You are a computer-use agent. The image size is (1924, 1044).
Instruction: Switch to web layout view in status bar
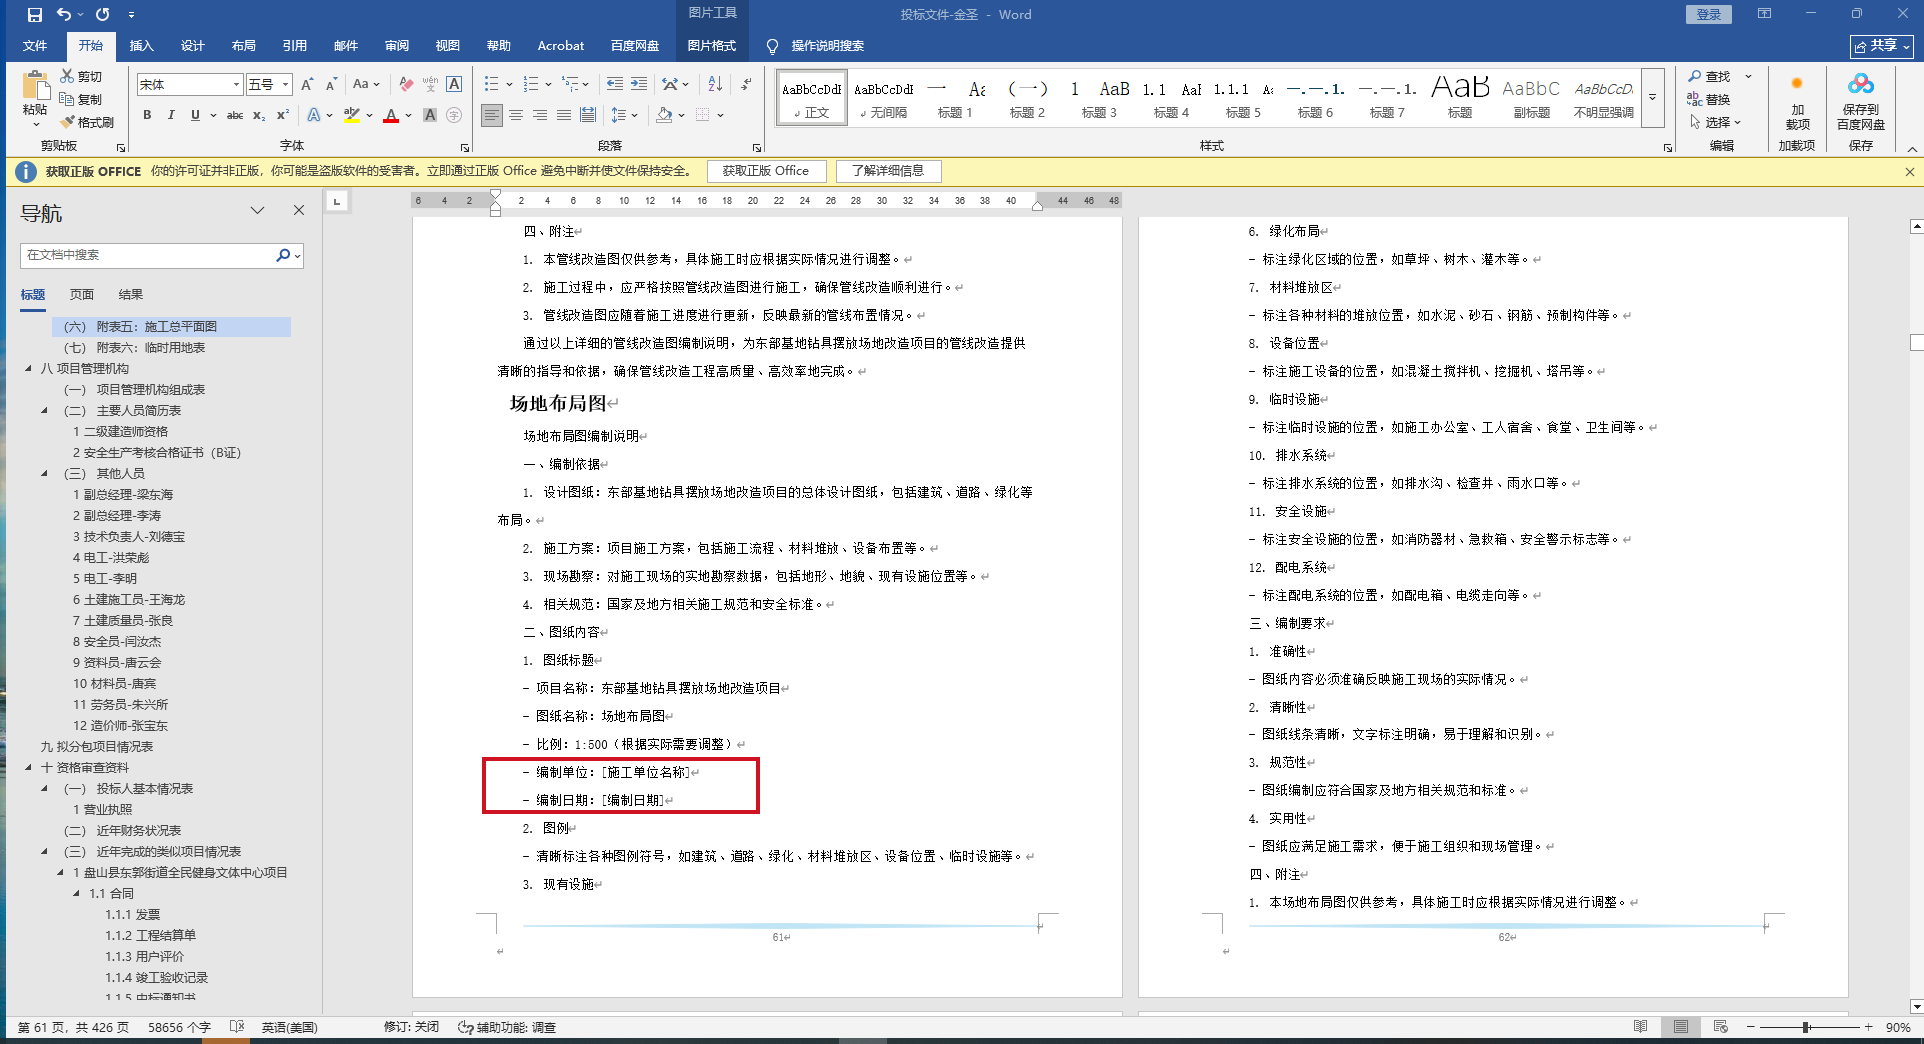[x=1720, y=1027]
